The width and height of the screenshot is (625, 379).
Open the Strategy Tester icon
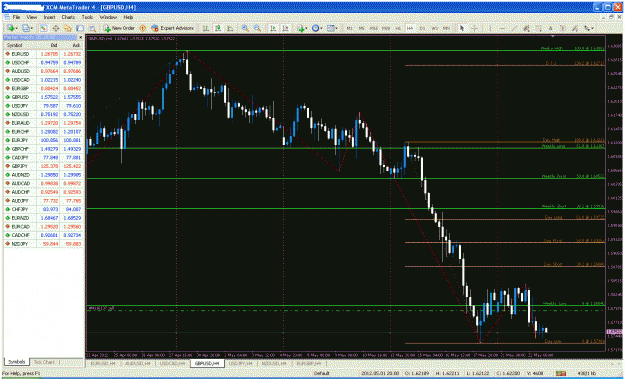pos(92,28)
